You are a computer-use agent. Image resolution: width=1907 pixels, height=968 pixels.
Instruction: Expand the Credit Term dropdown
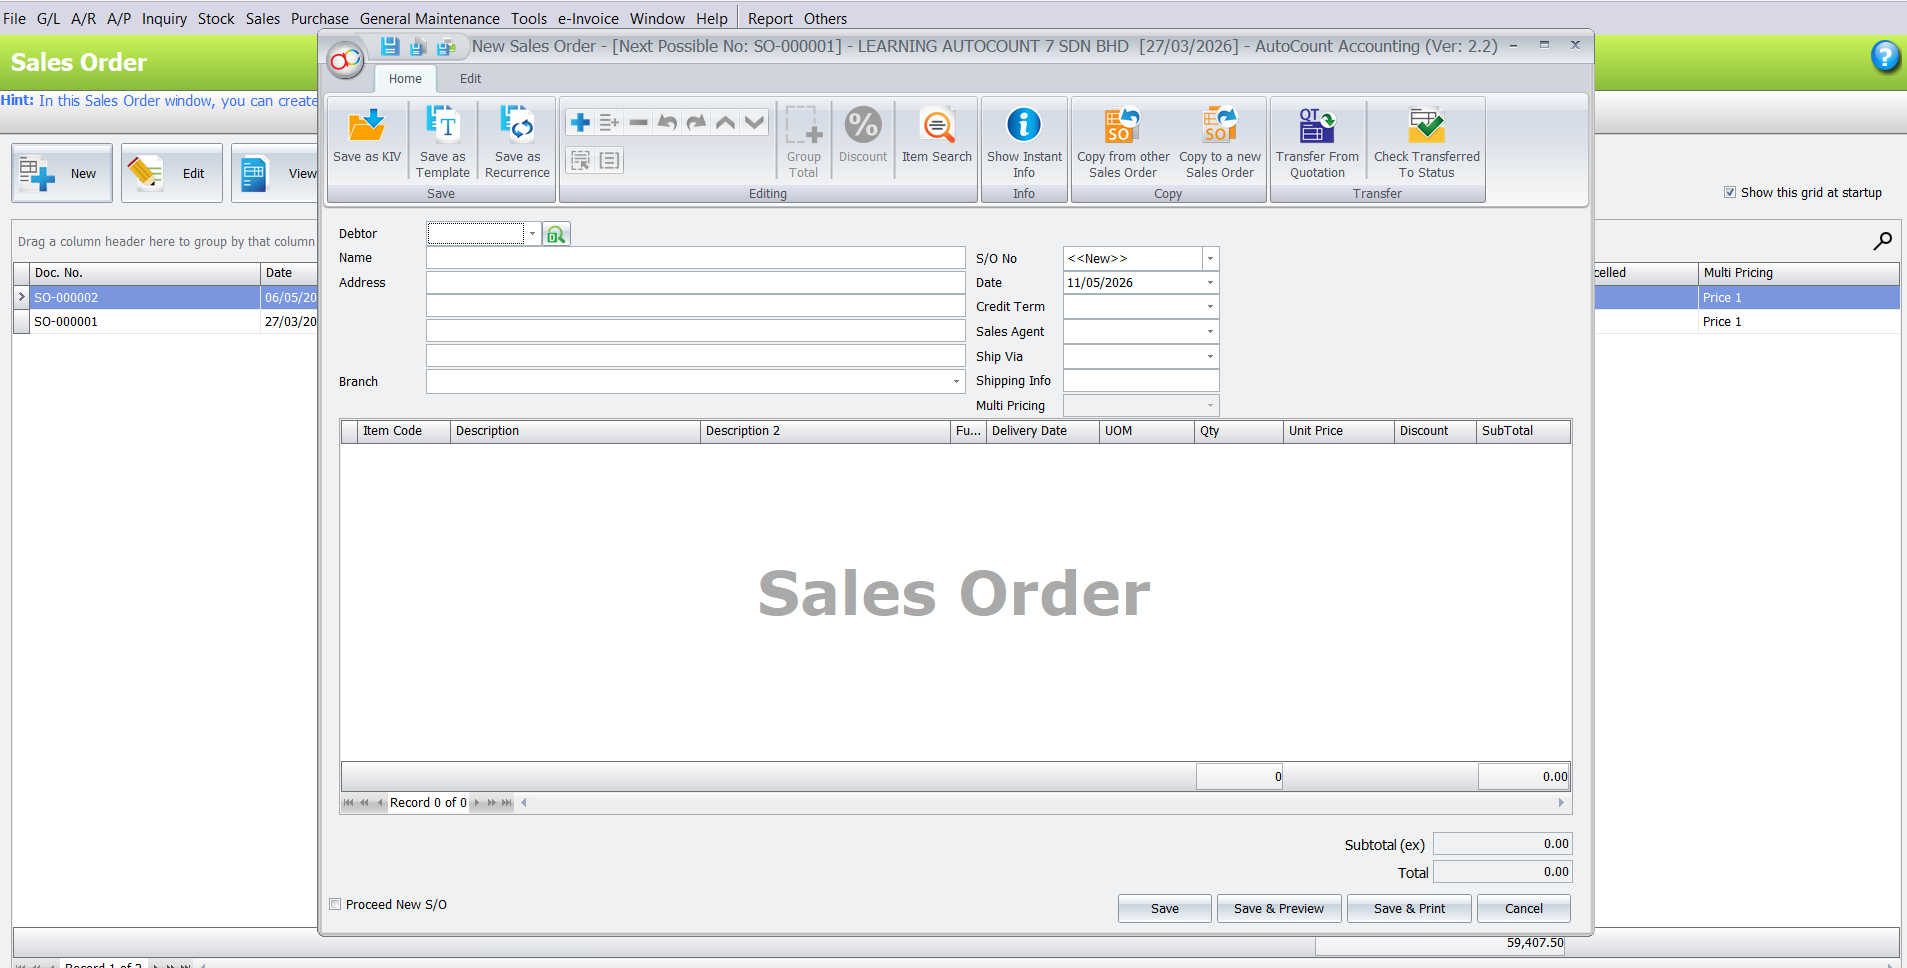[1210, 307]
